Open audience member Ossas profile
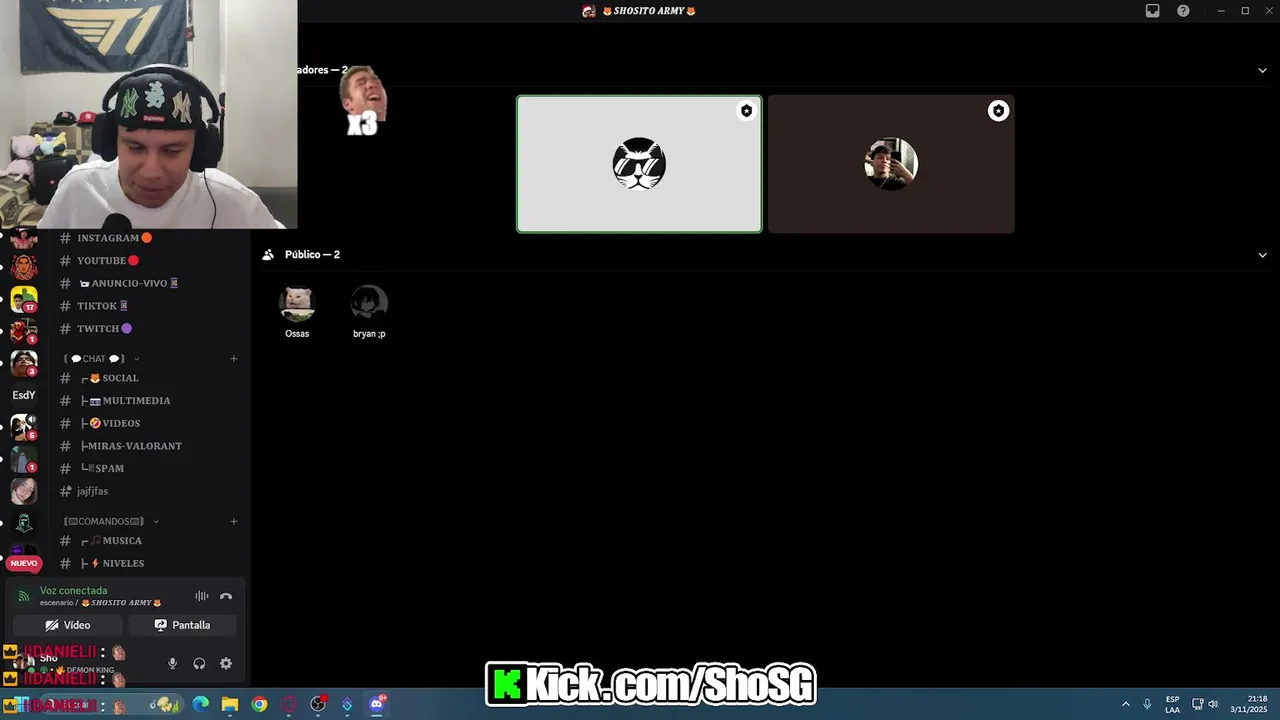 (297, 311)
